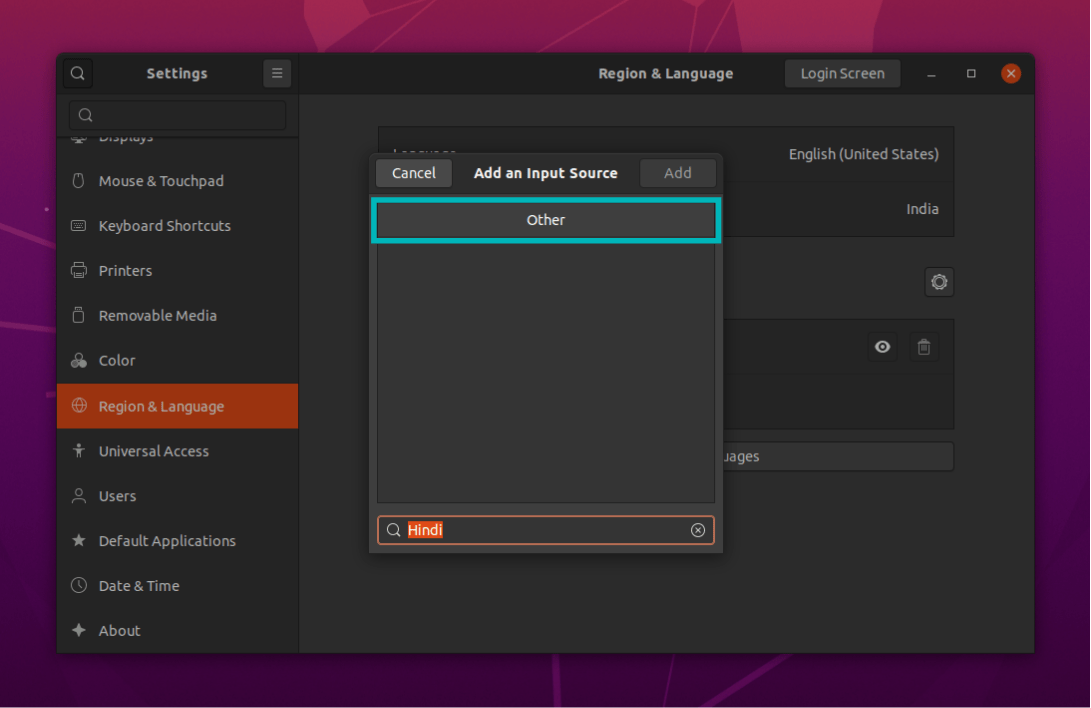Click the Add button in dialog
The height and width of the screenshot is (708, 1091).
(x=678, y=173)
